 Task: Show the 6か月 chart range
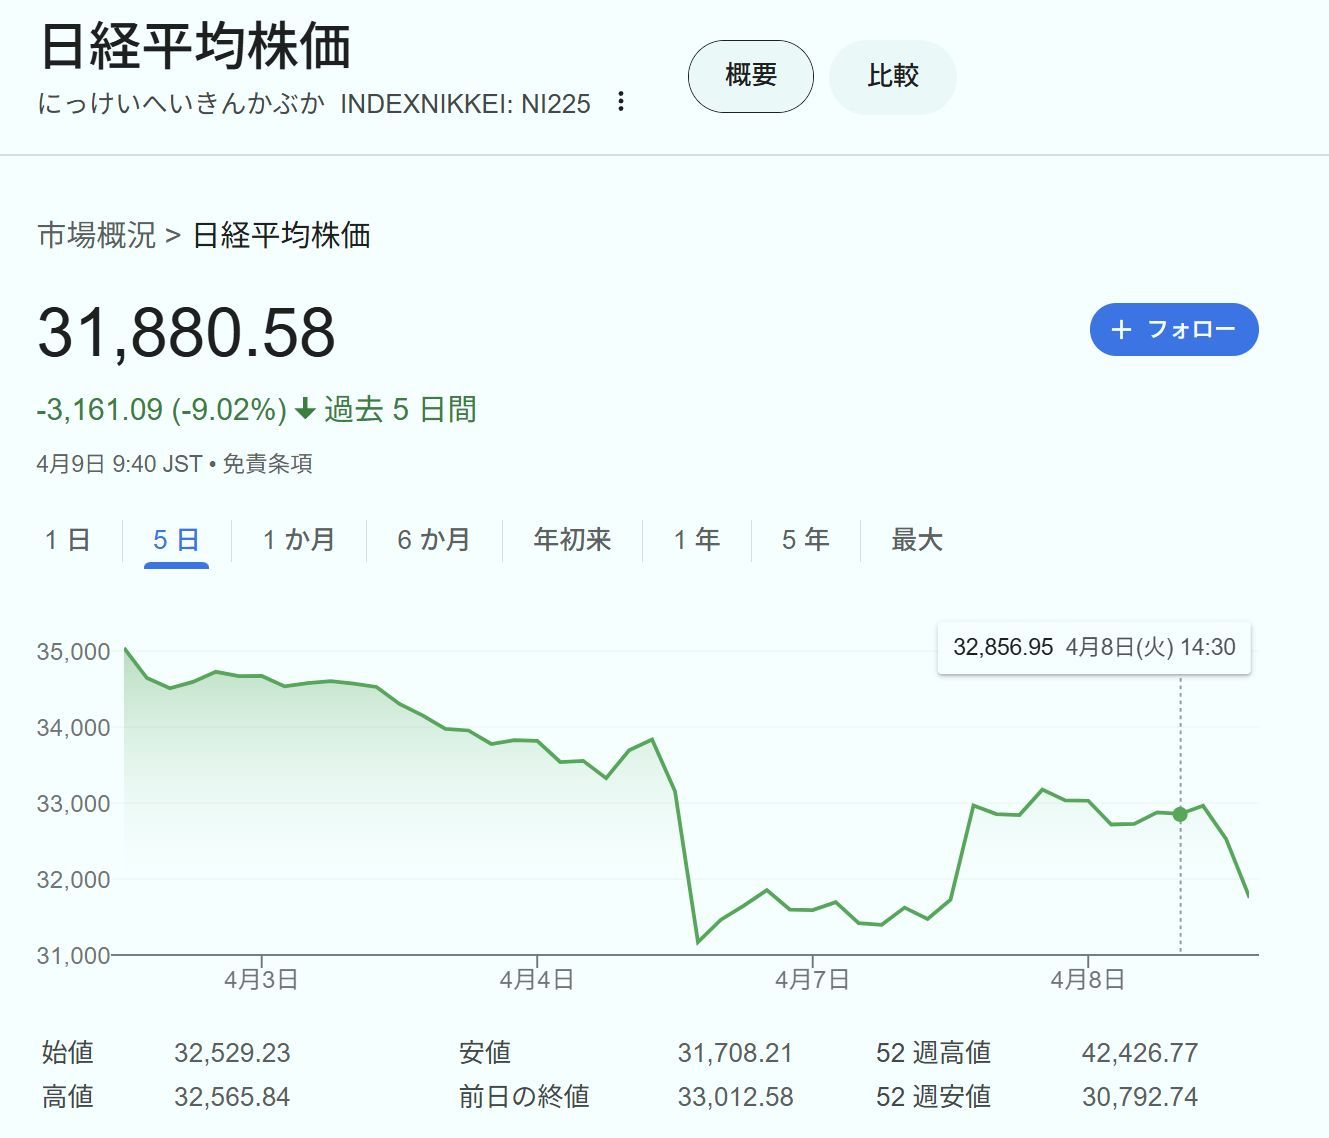tap(433, 540)
